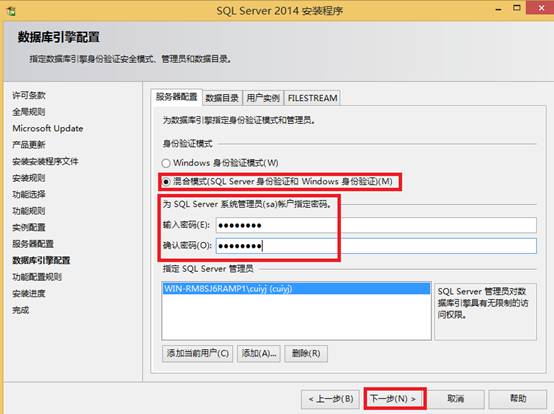Click the SQL Server installer title bar icon

(12, 11)
